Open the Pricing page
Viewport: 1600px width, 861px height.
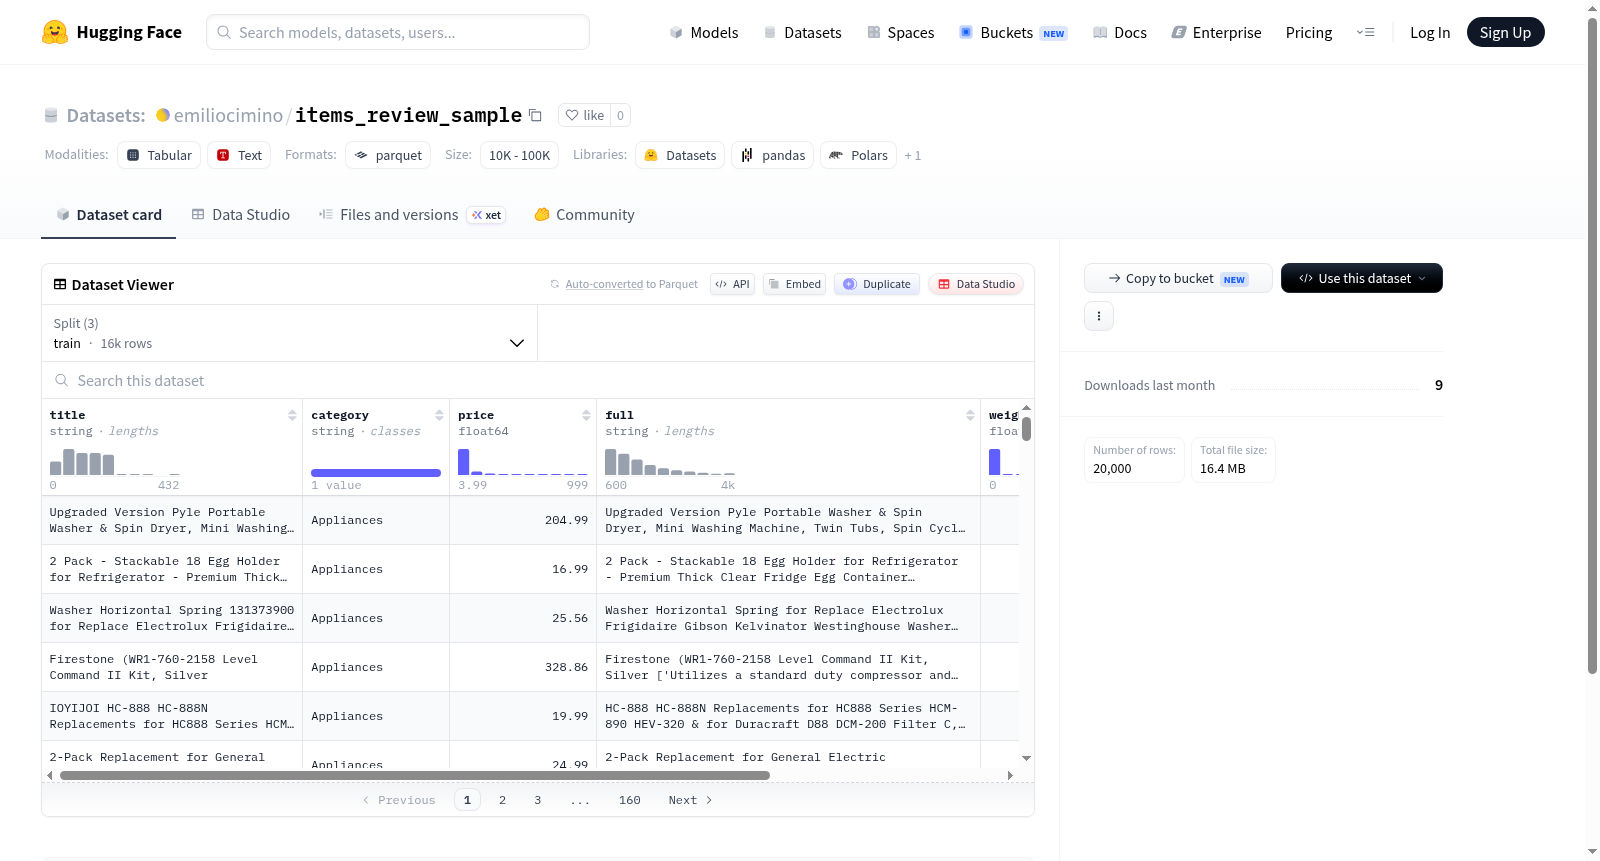point(1309,32)
